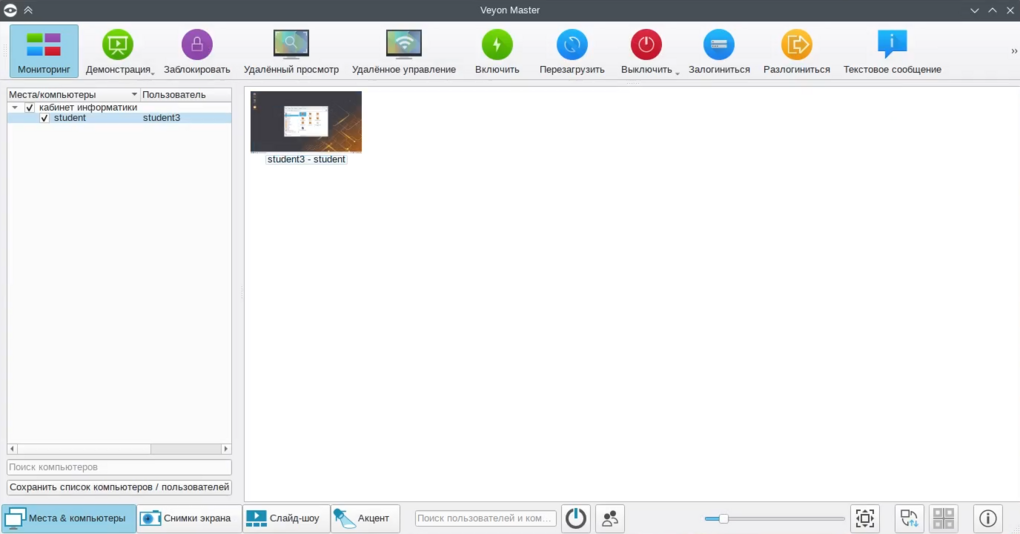Image resolution: width=1020 pixels, height=534 pixels.
Task: Select student3 user cell
Action: tap(161, 118)
